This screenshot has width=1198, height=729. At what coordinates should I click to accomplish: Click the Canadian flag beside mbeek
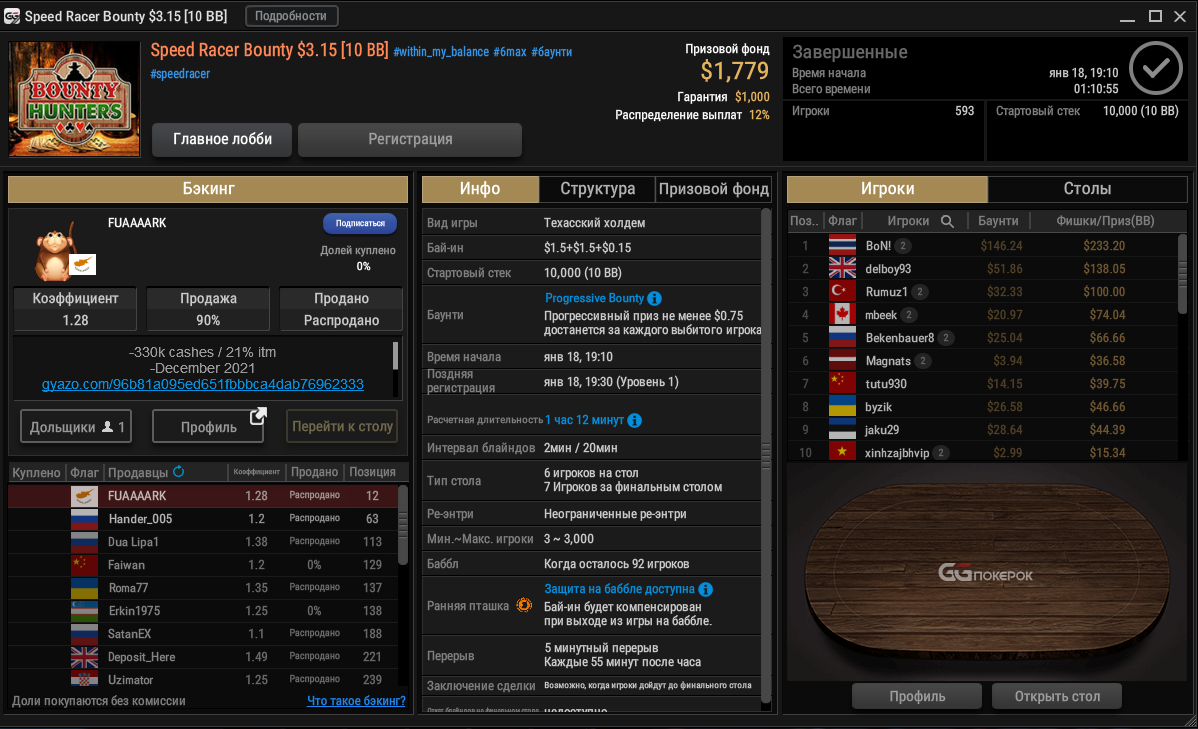(842, 314)
